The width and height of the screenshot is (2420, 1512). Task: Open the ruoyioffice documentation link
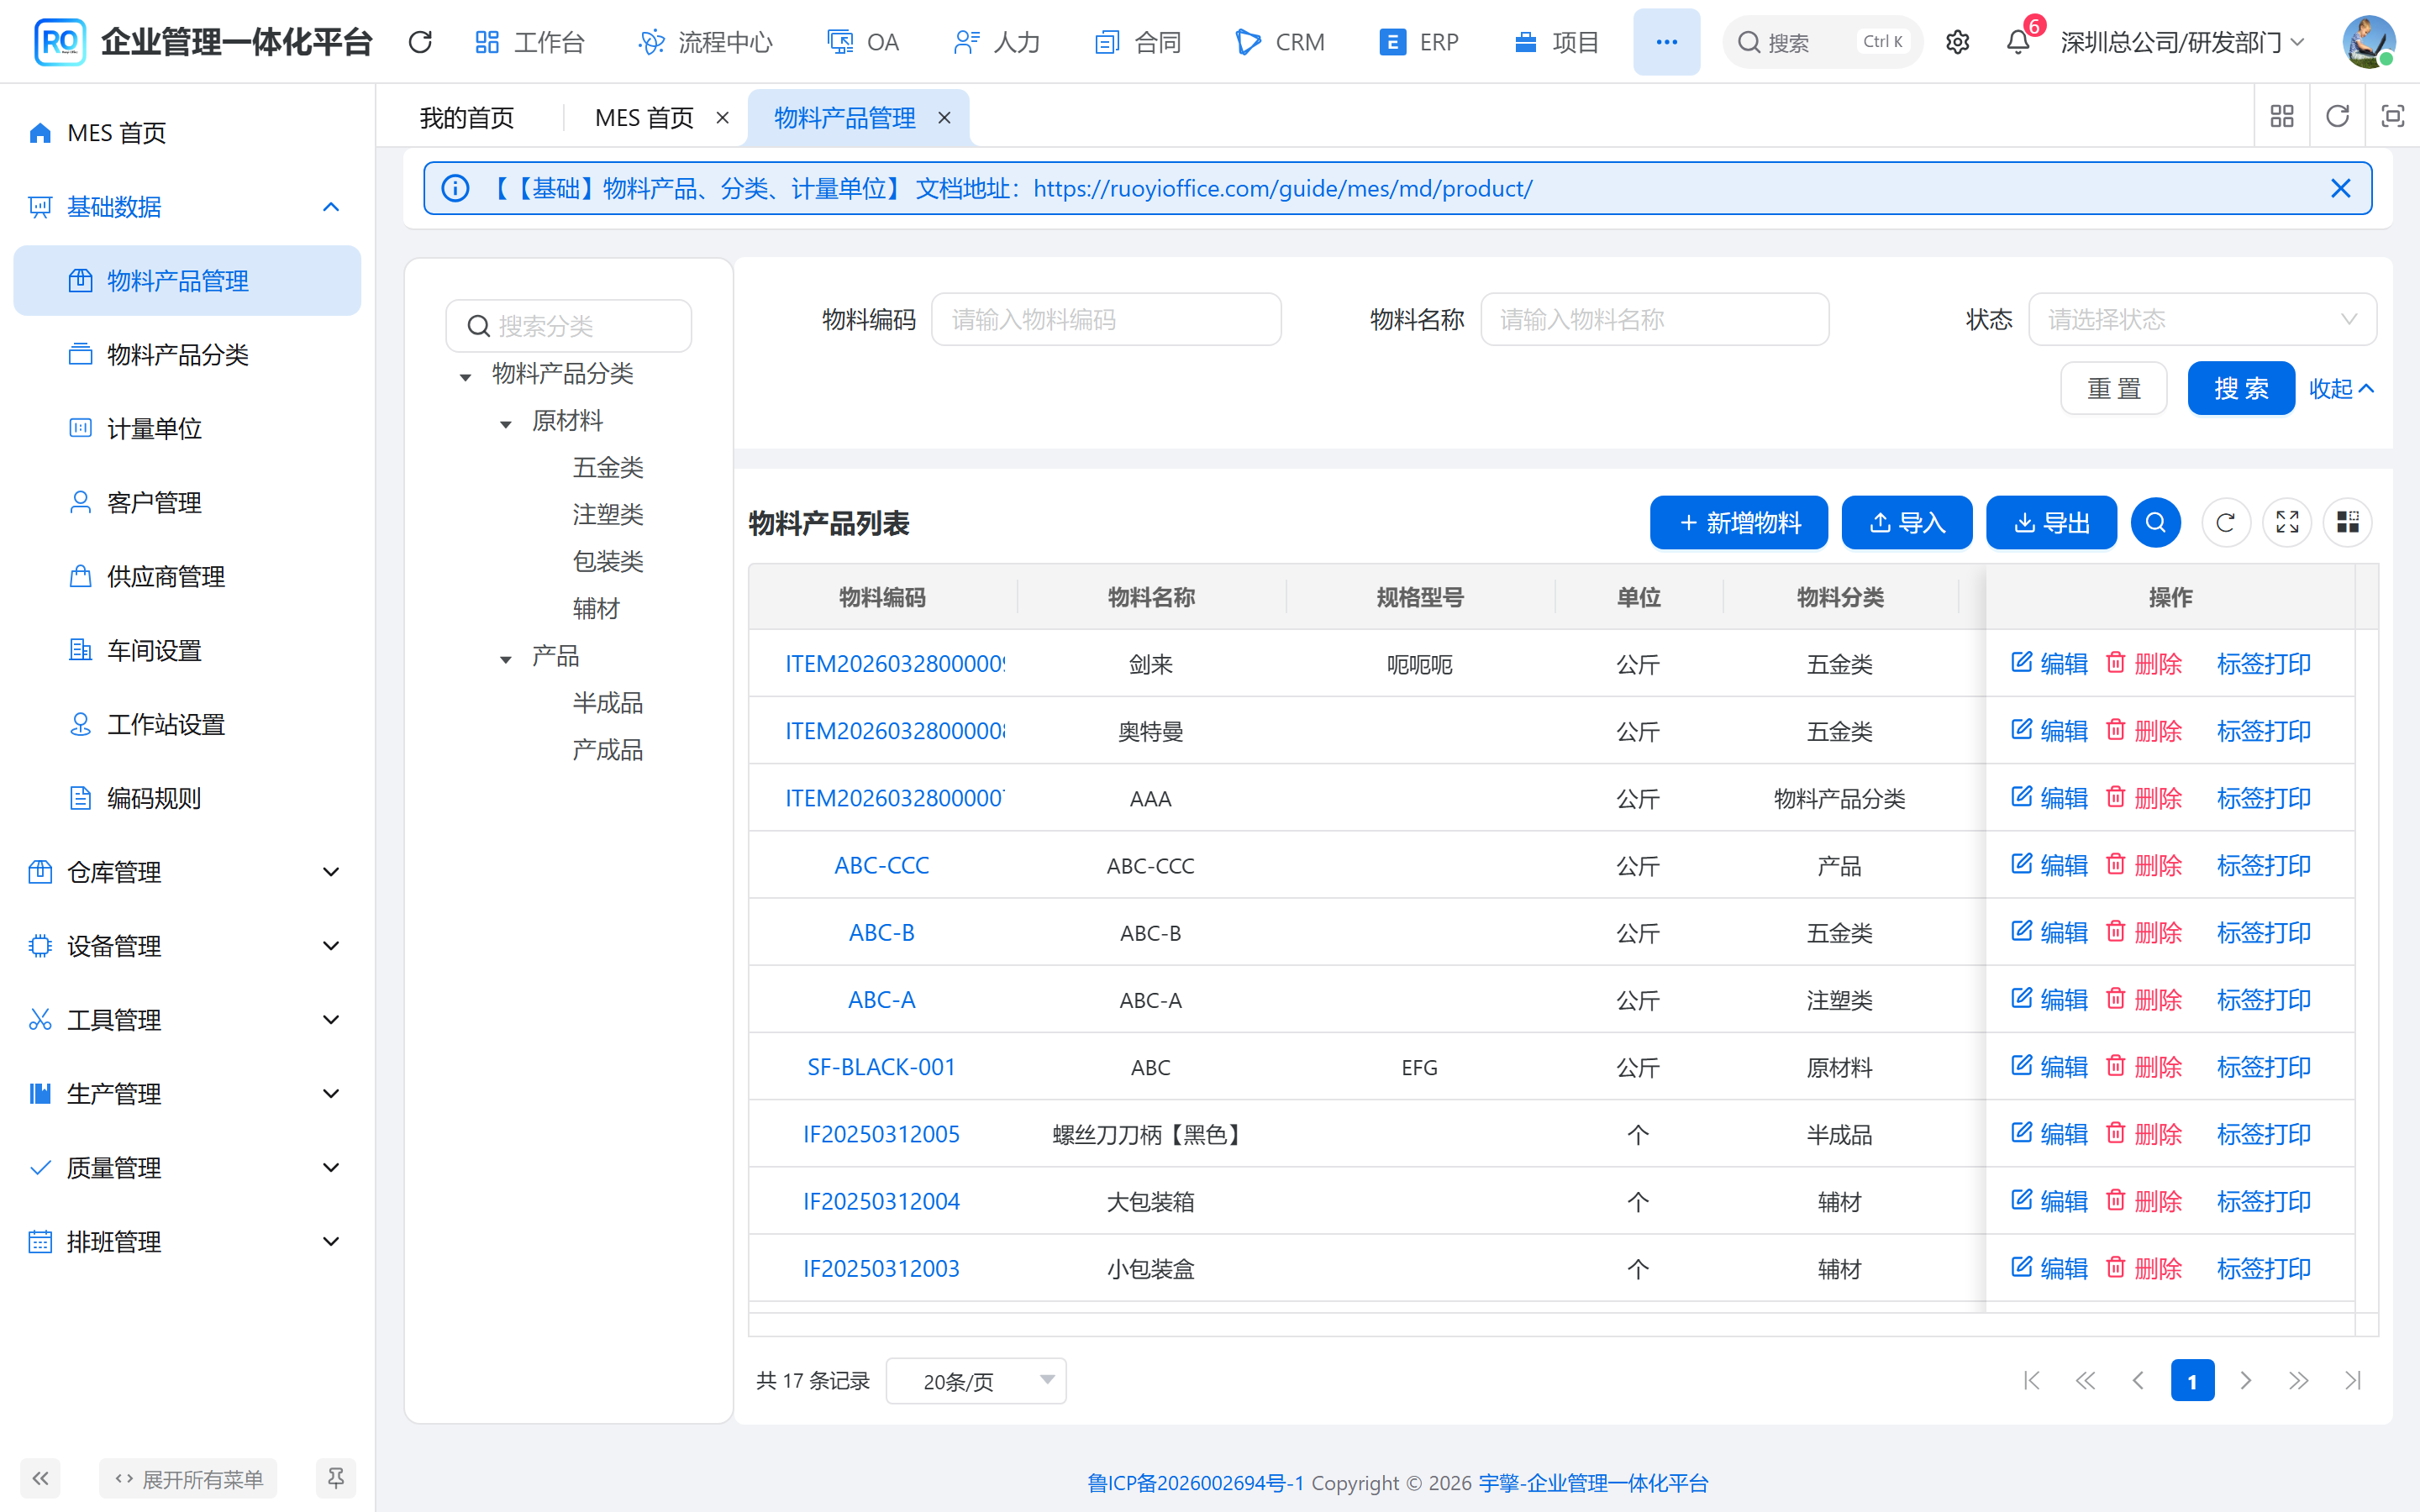[x=1282, y=189]
